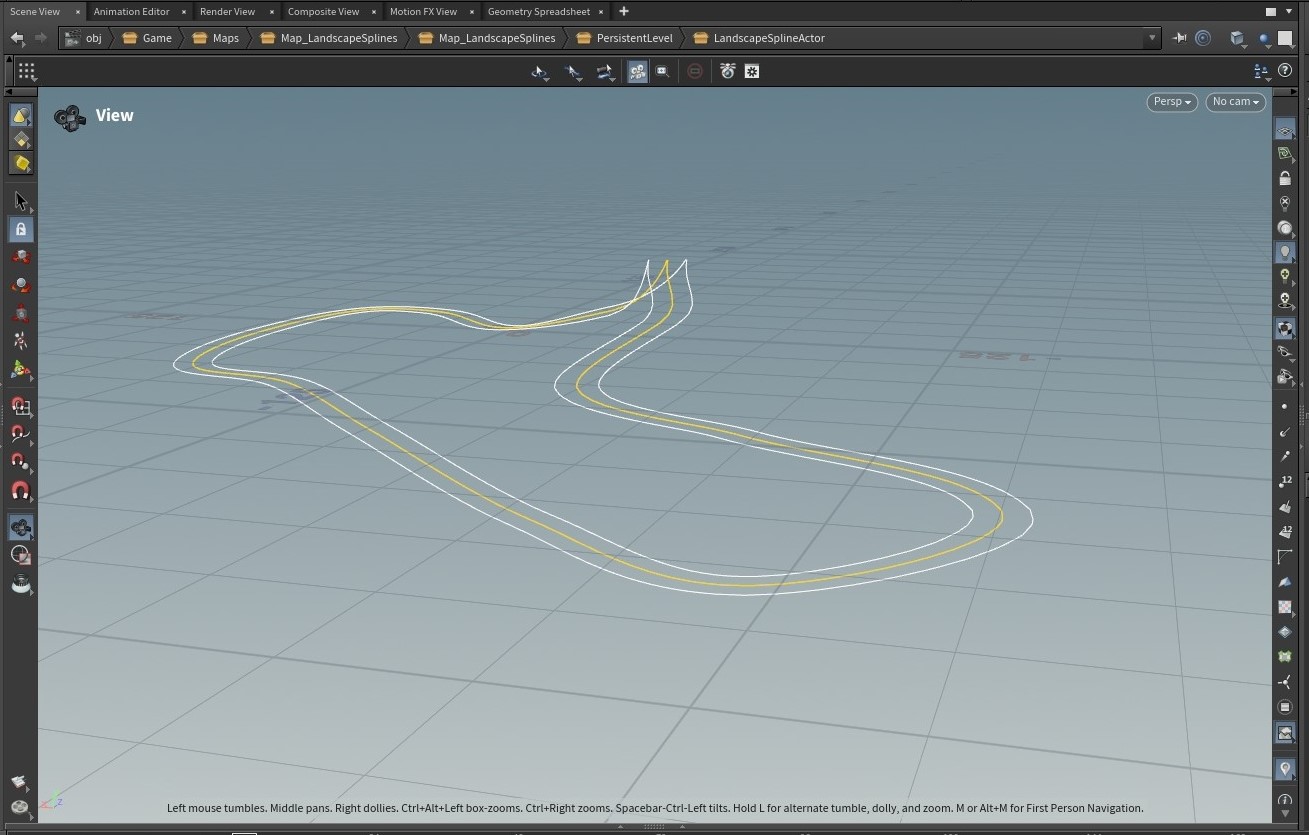Toggle the padlock icon in right display toolbar
This screenshot has height=835, width=1309.
pos(1285,178)
